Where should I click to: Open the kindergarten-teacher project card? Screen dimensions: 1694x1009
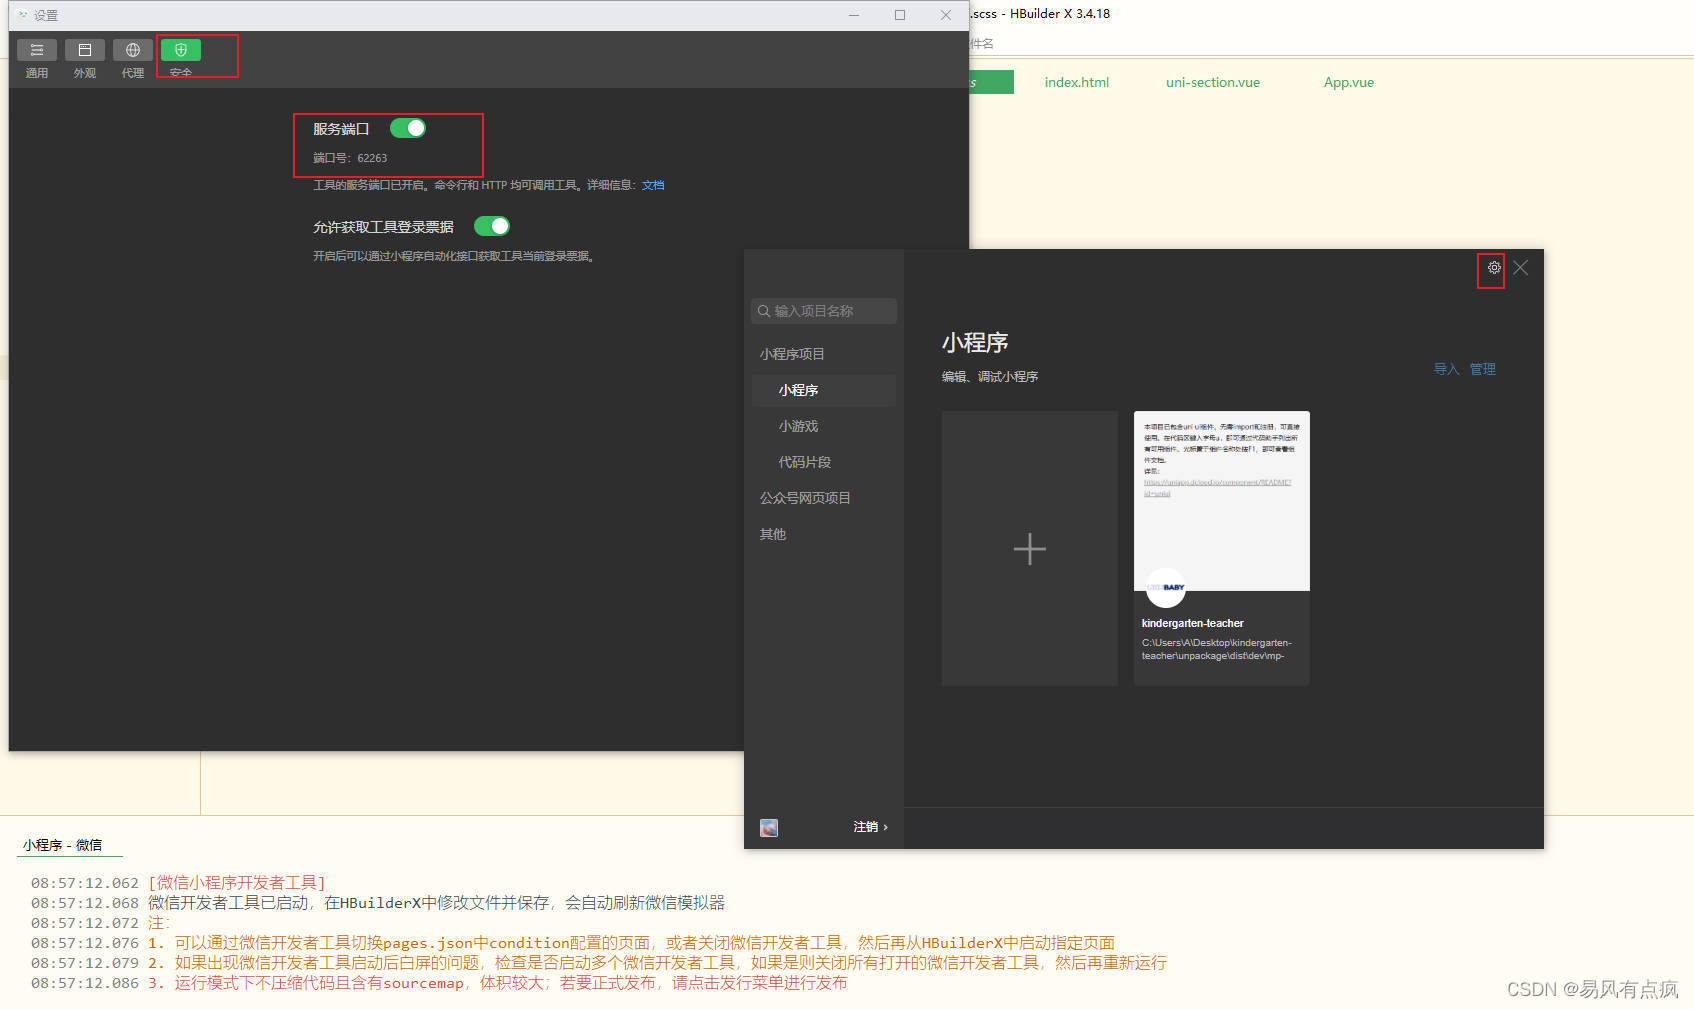(1222, 548)
